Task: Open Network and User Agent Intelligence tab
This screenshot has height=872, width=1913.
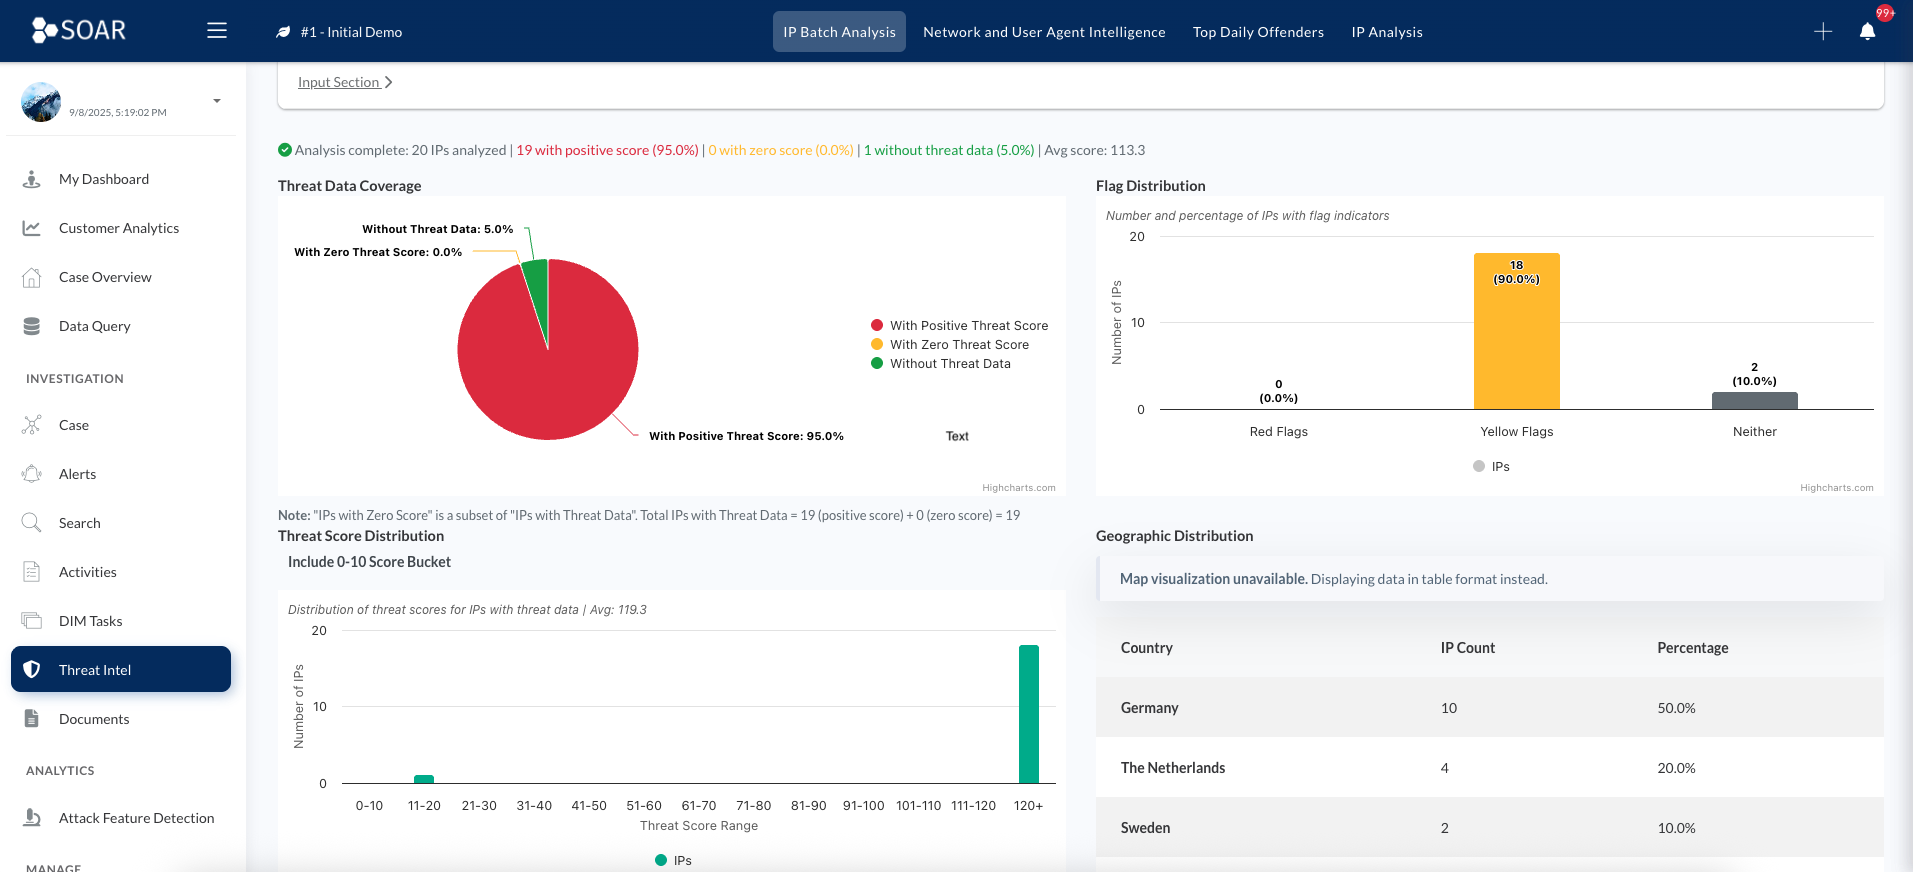Action: (1044, 32)
